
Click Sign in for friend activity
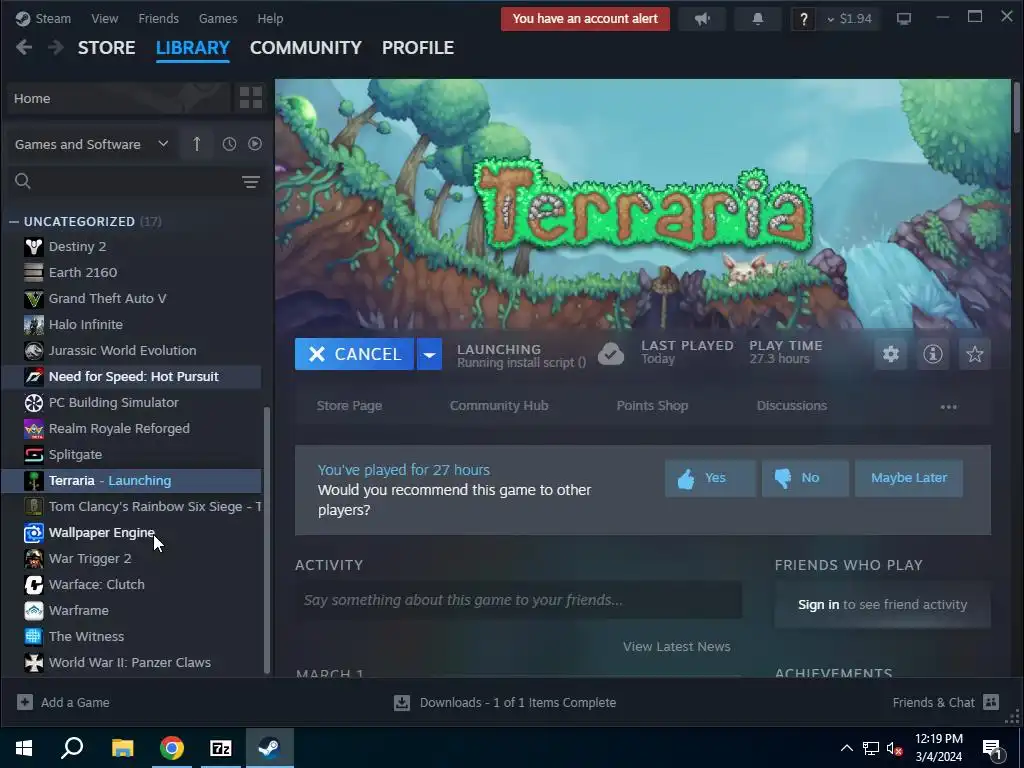pos(818,605)
